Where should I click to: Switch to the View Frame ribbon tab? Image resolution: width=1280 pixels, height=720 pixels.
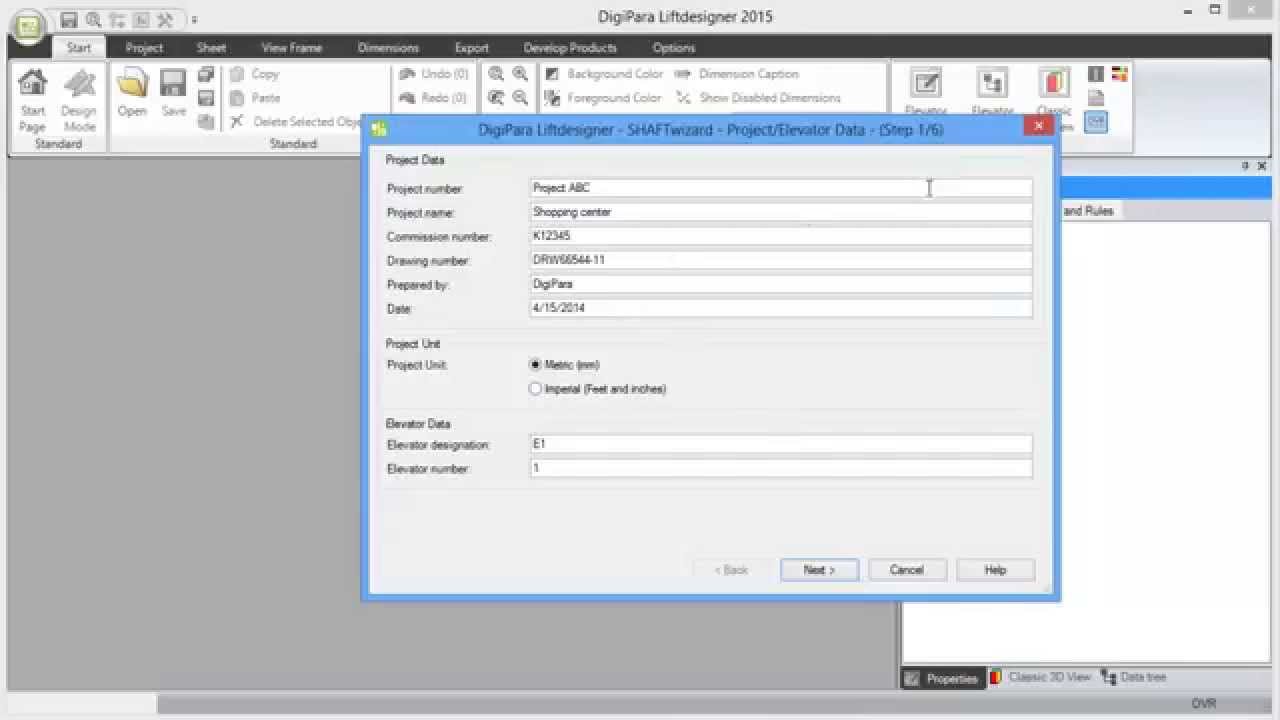292,48
